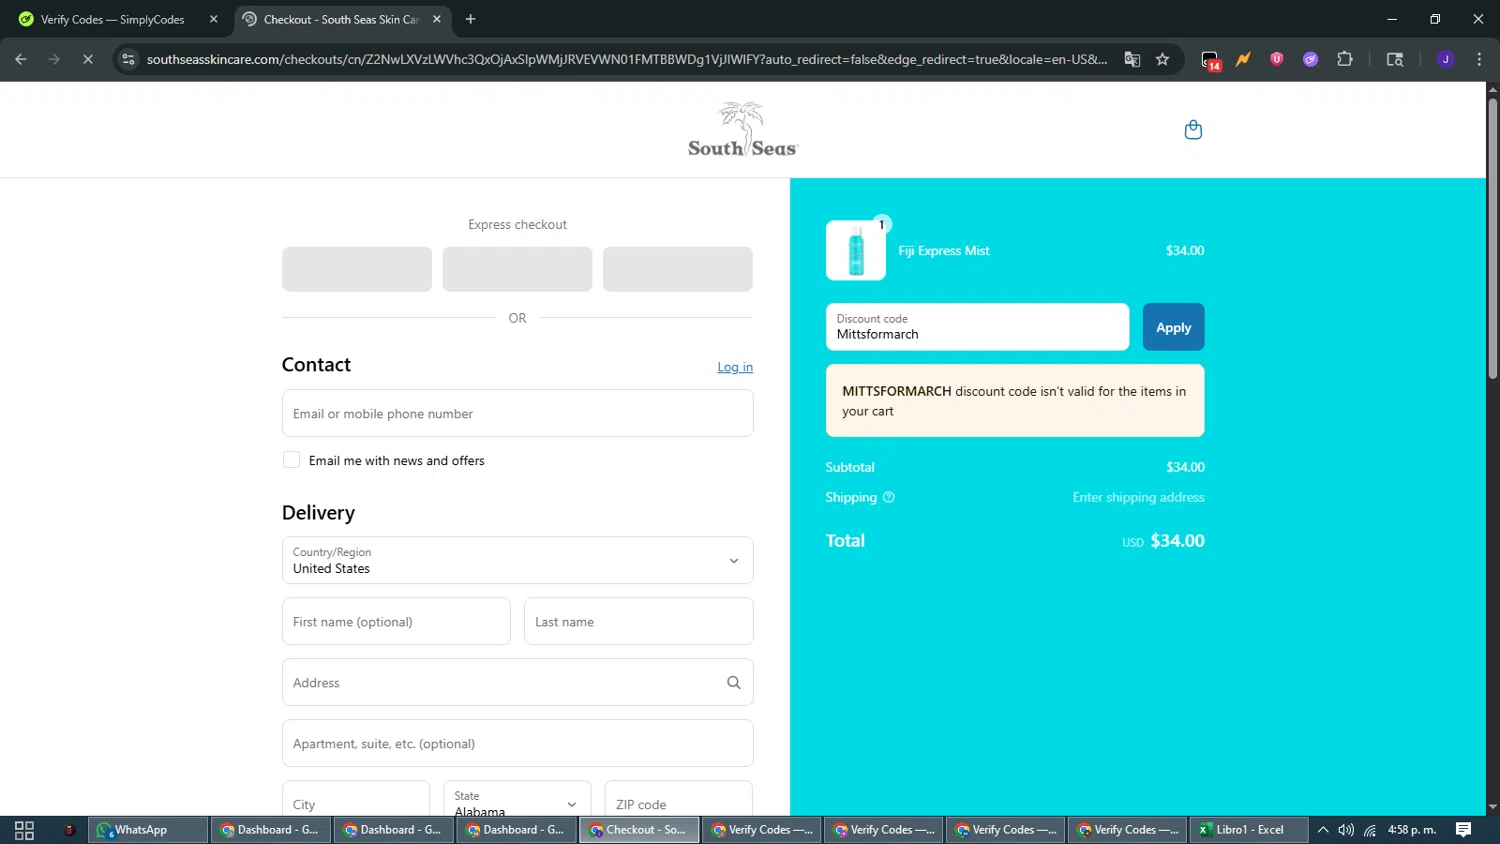This screenshot has height=844, width=1500.
Task: Click the yellow lightning extension icon
Action: point(1243,59)
